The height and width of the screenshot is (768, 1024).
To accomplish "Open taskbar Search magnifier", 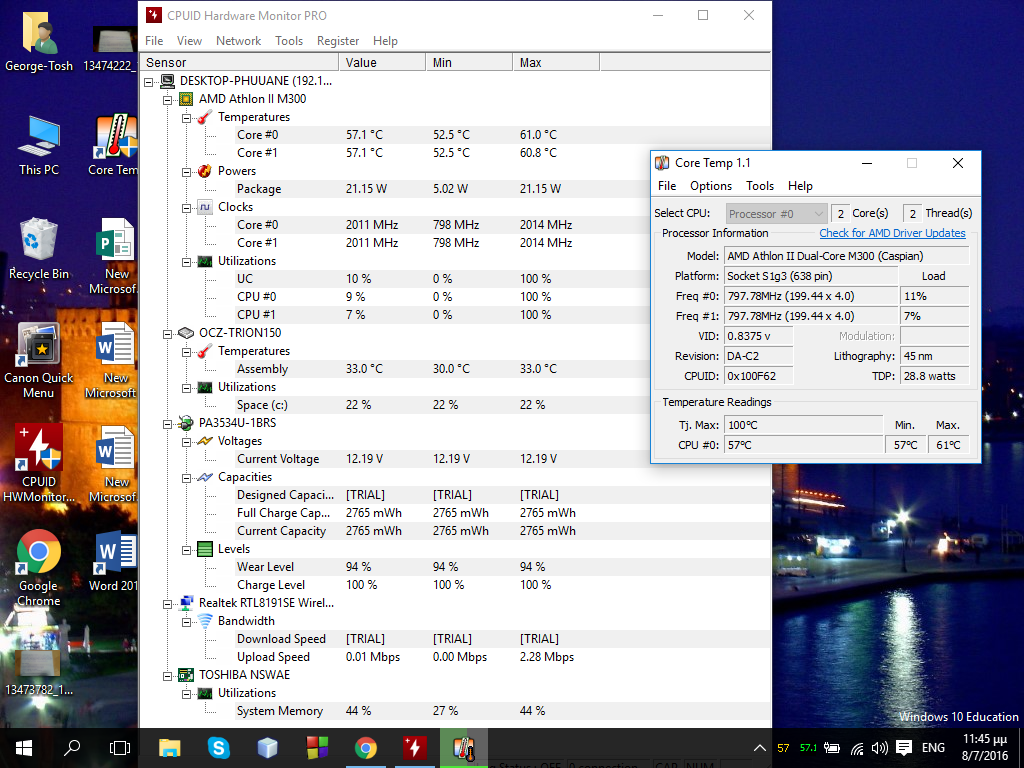I will click(x=72, y=748).
